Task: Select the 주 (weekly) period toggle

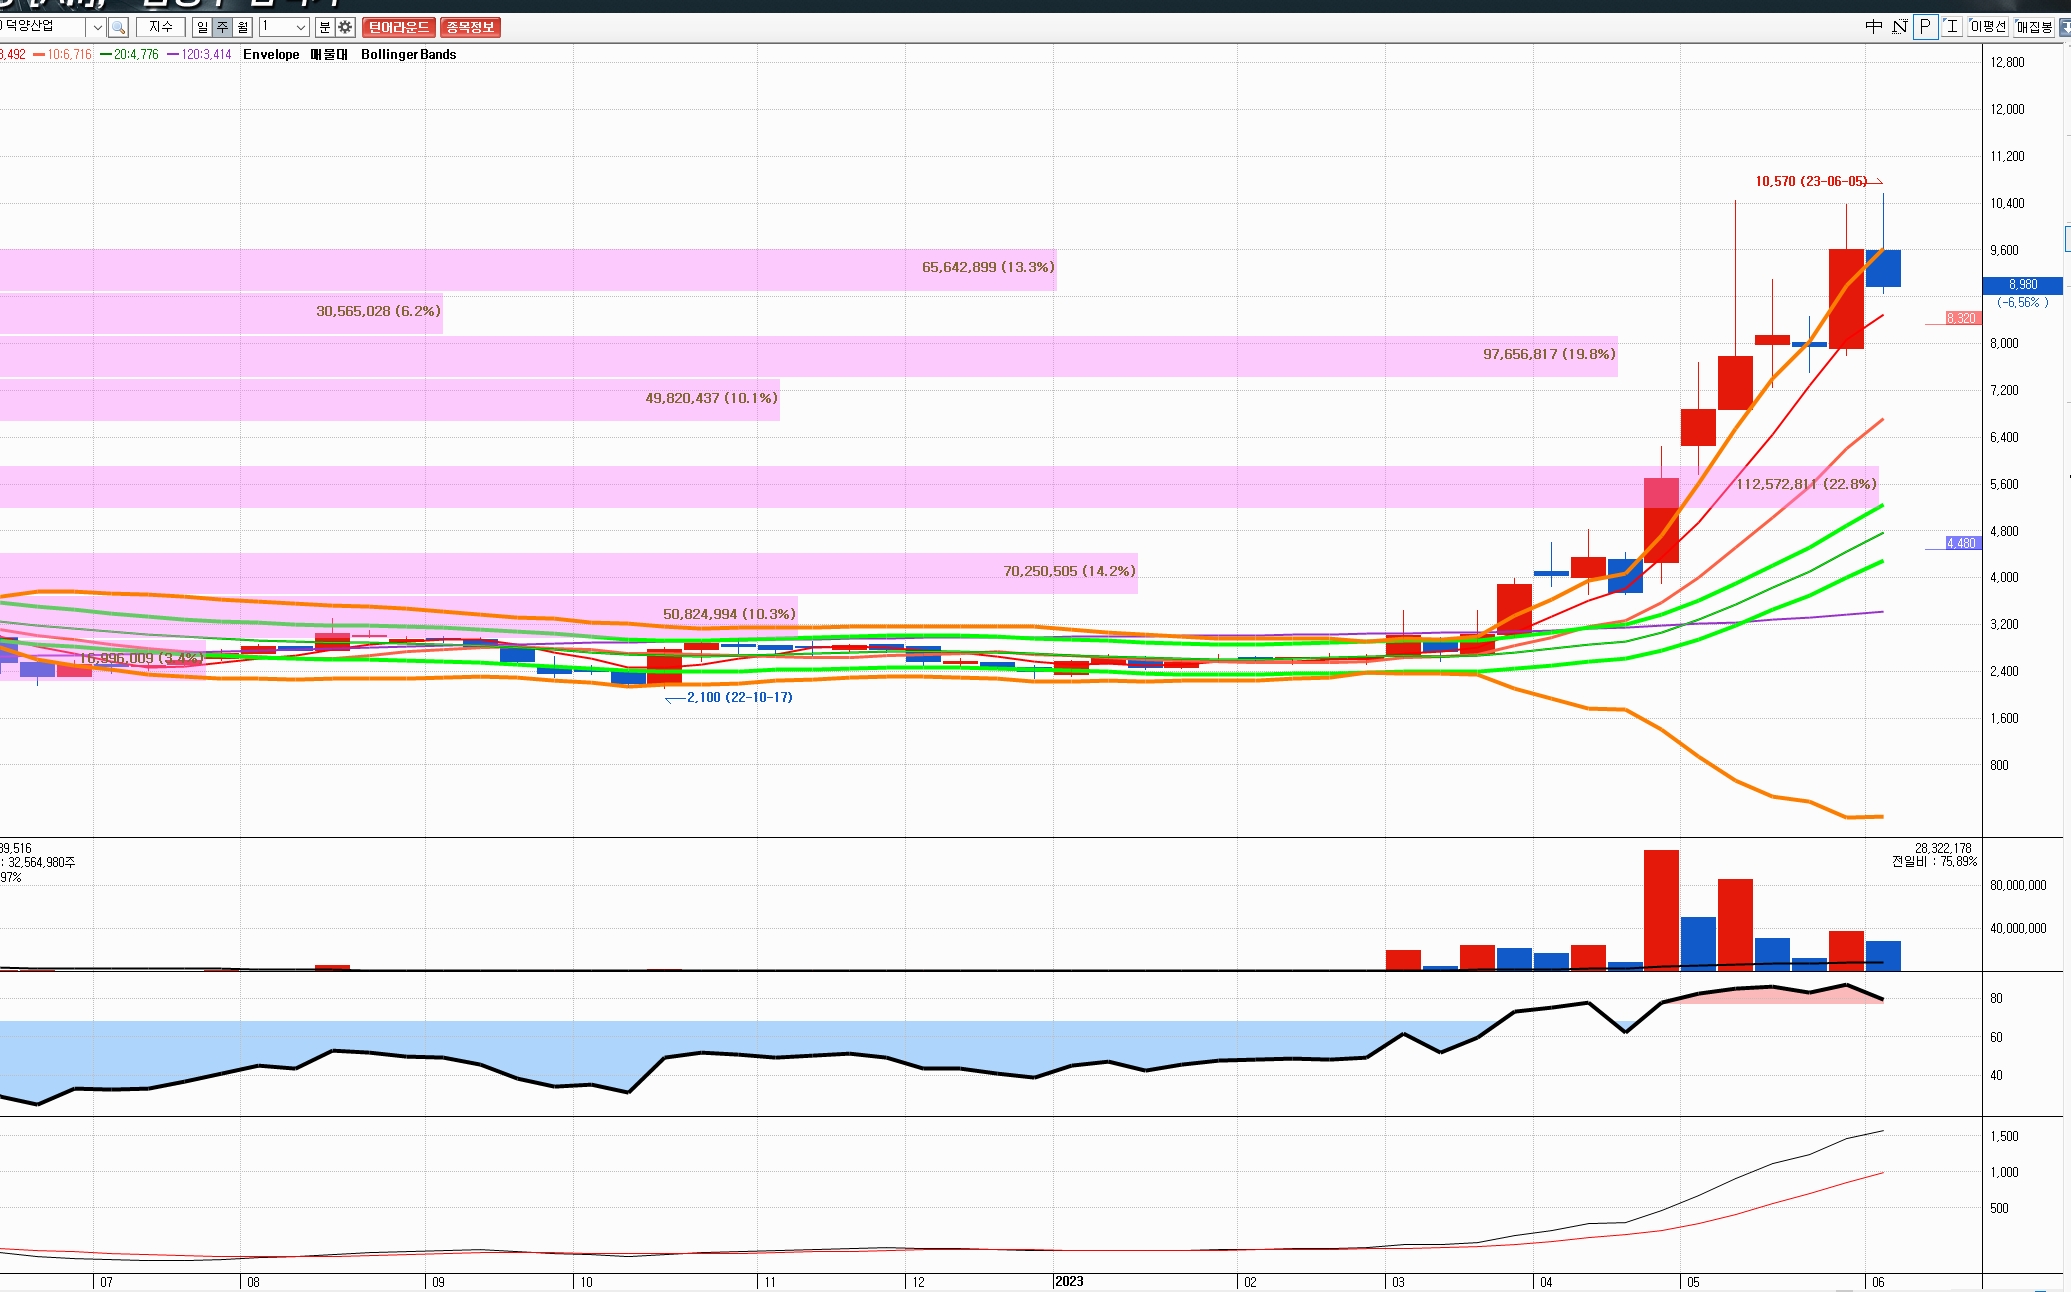Action: [x=223, y=27]
